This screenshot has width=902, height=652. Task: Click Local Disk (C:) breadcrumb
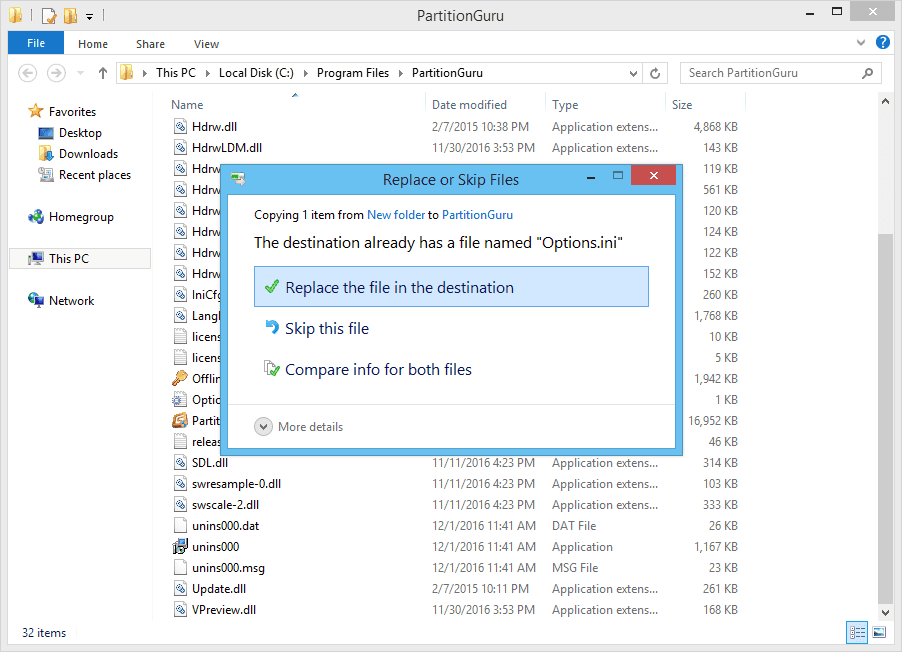point(256,73)
